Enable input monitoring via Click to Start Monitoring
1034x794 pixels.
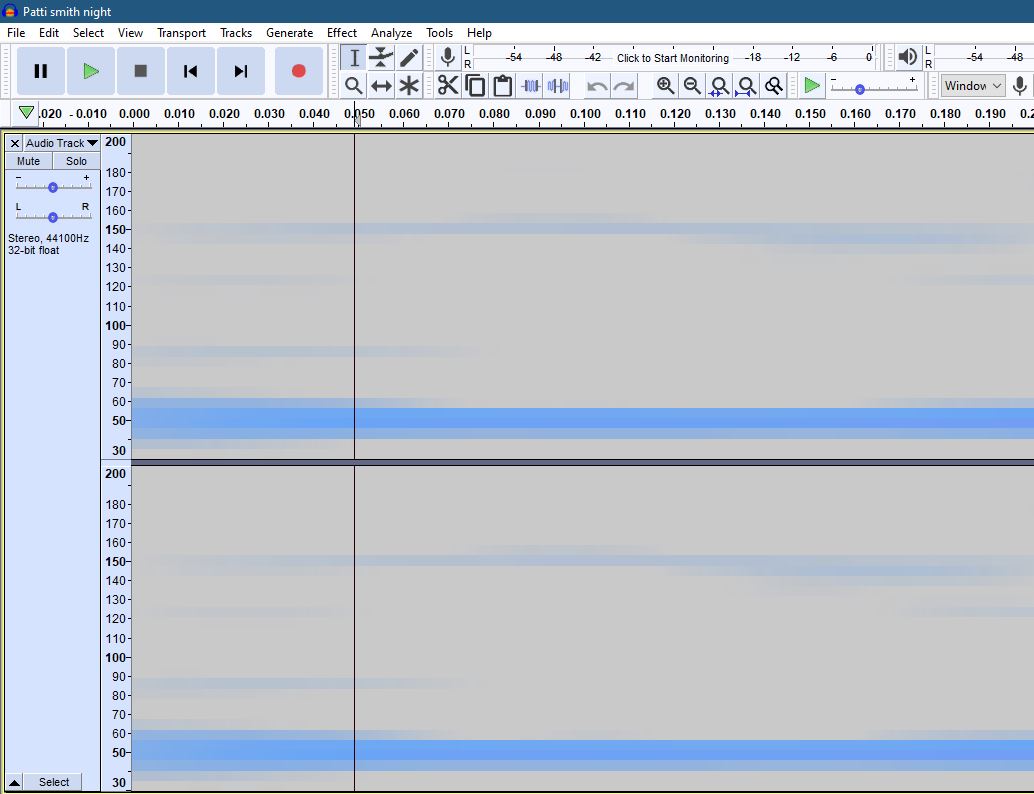coord(672,57)
